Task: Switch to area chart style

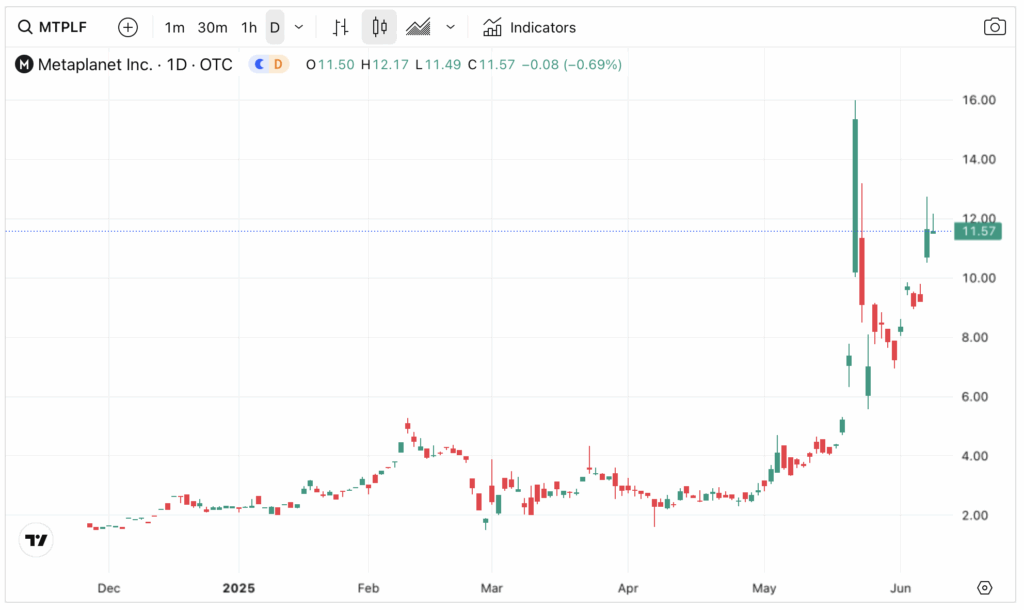Action: click(x=418, y=27)
